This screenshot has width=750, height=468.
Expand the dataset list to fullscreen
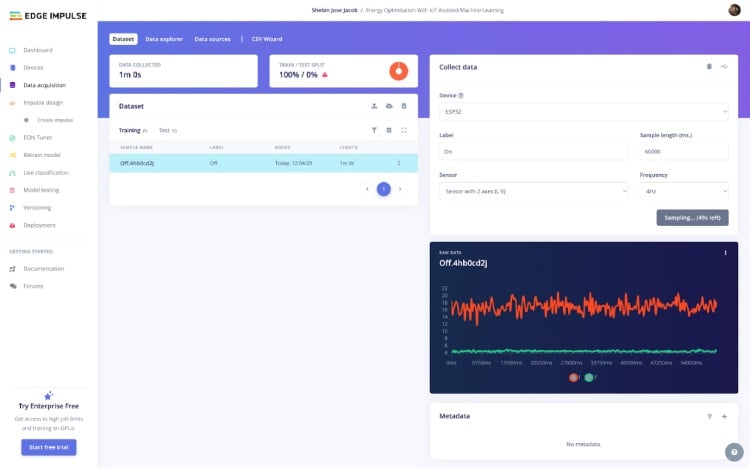pyautogui.click(x=404, y=130)
